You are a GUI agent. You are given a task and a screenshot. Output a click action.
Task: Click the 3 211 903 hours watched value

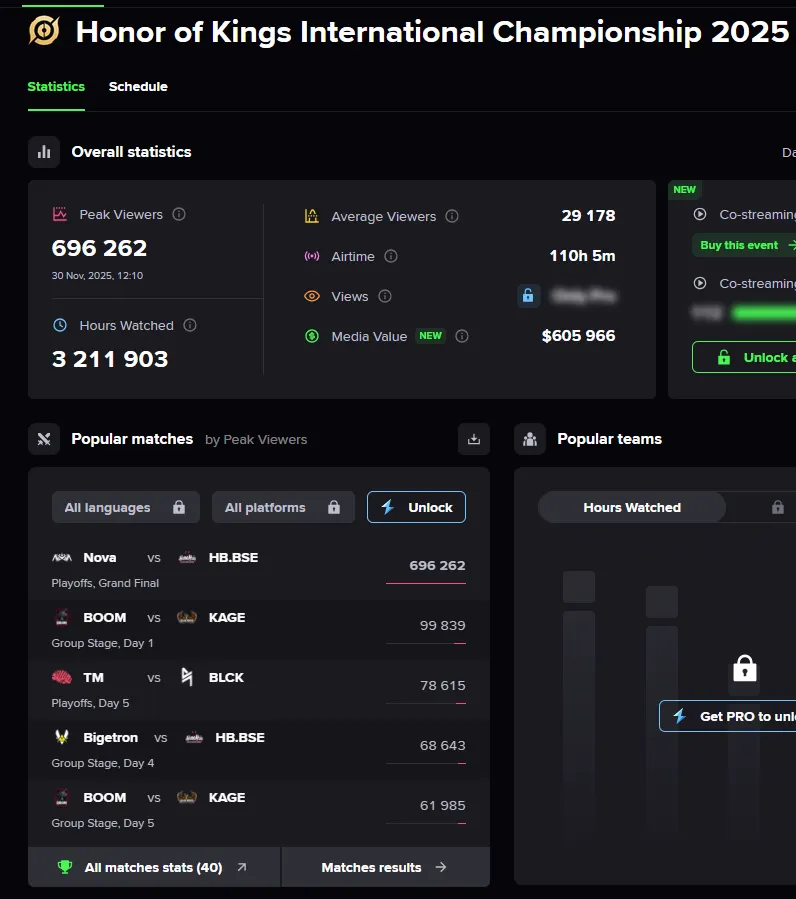point(110,359)
